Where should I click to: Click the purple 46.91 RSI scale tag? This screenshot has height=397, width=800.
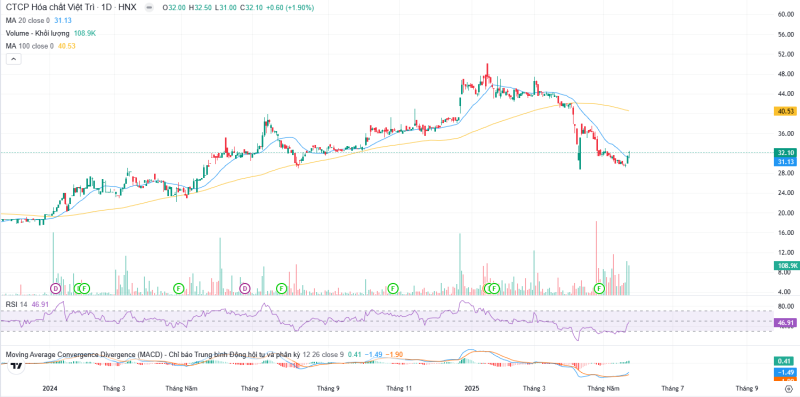785,323
